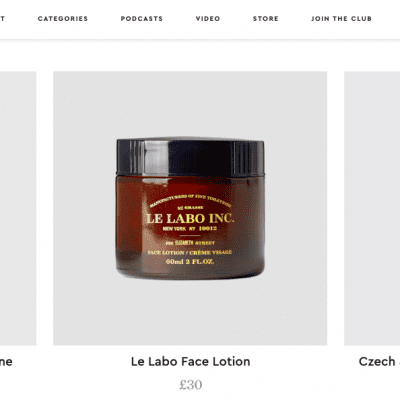Click the Le Labo Face Lotion title
400x400 pixels.
click(x=190, y=361)
